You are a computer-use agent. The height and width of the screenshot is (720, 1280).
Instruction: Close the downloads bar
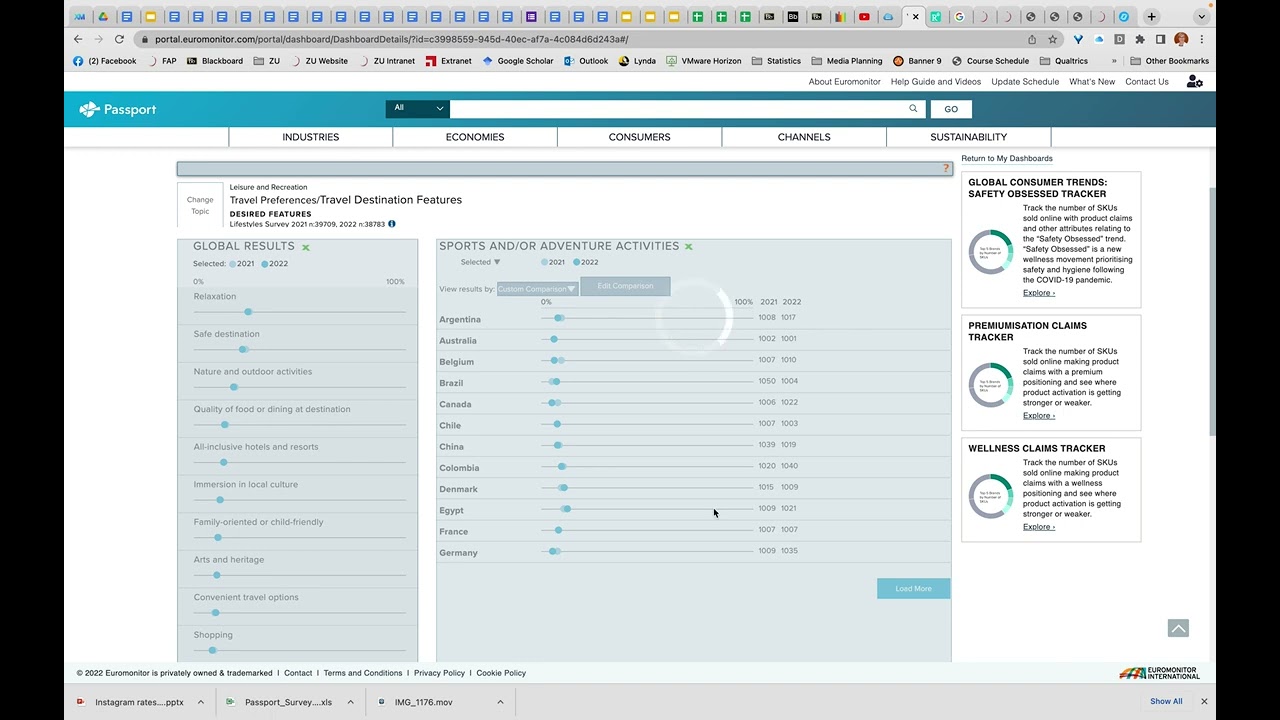[x=1204, y=702]
